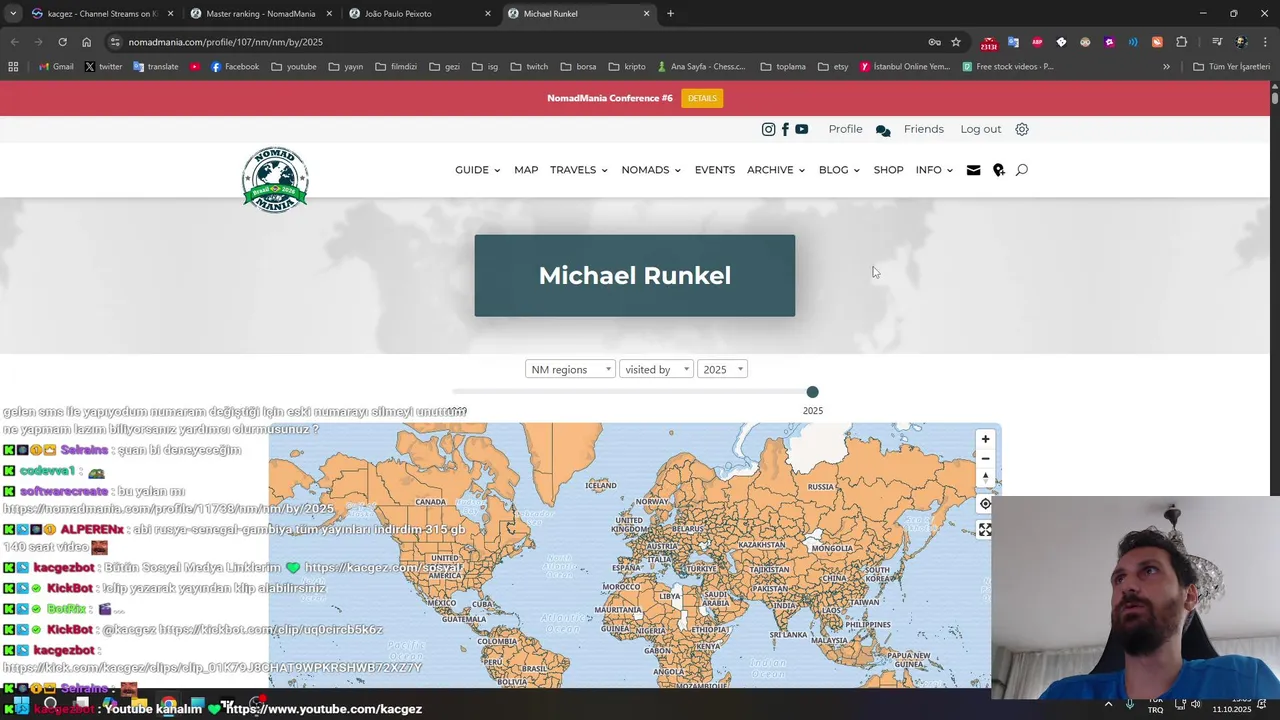Open Google Translate extension icon
The width and height of the screenshot is (1280, 720).
coord(1013,42)
